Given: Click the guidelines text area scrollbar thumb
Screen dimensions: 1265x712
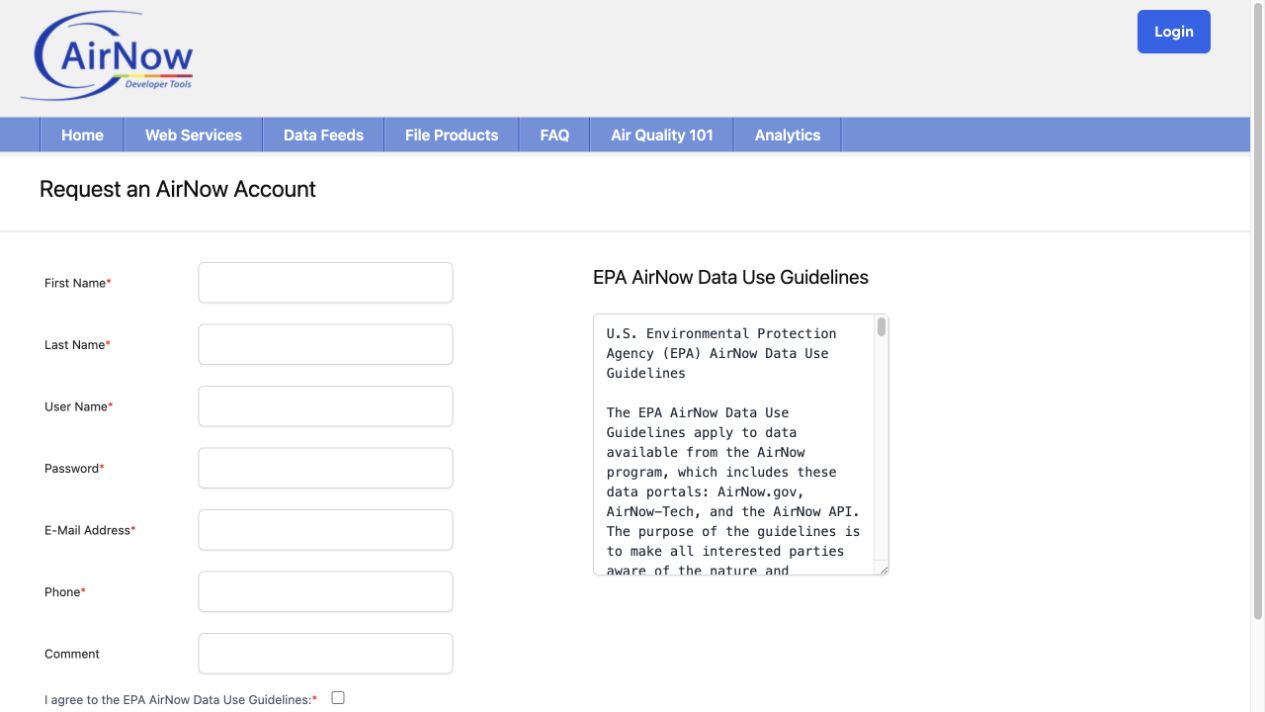Looking at the screenshot, I should tap(882, 327).
